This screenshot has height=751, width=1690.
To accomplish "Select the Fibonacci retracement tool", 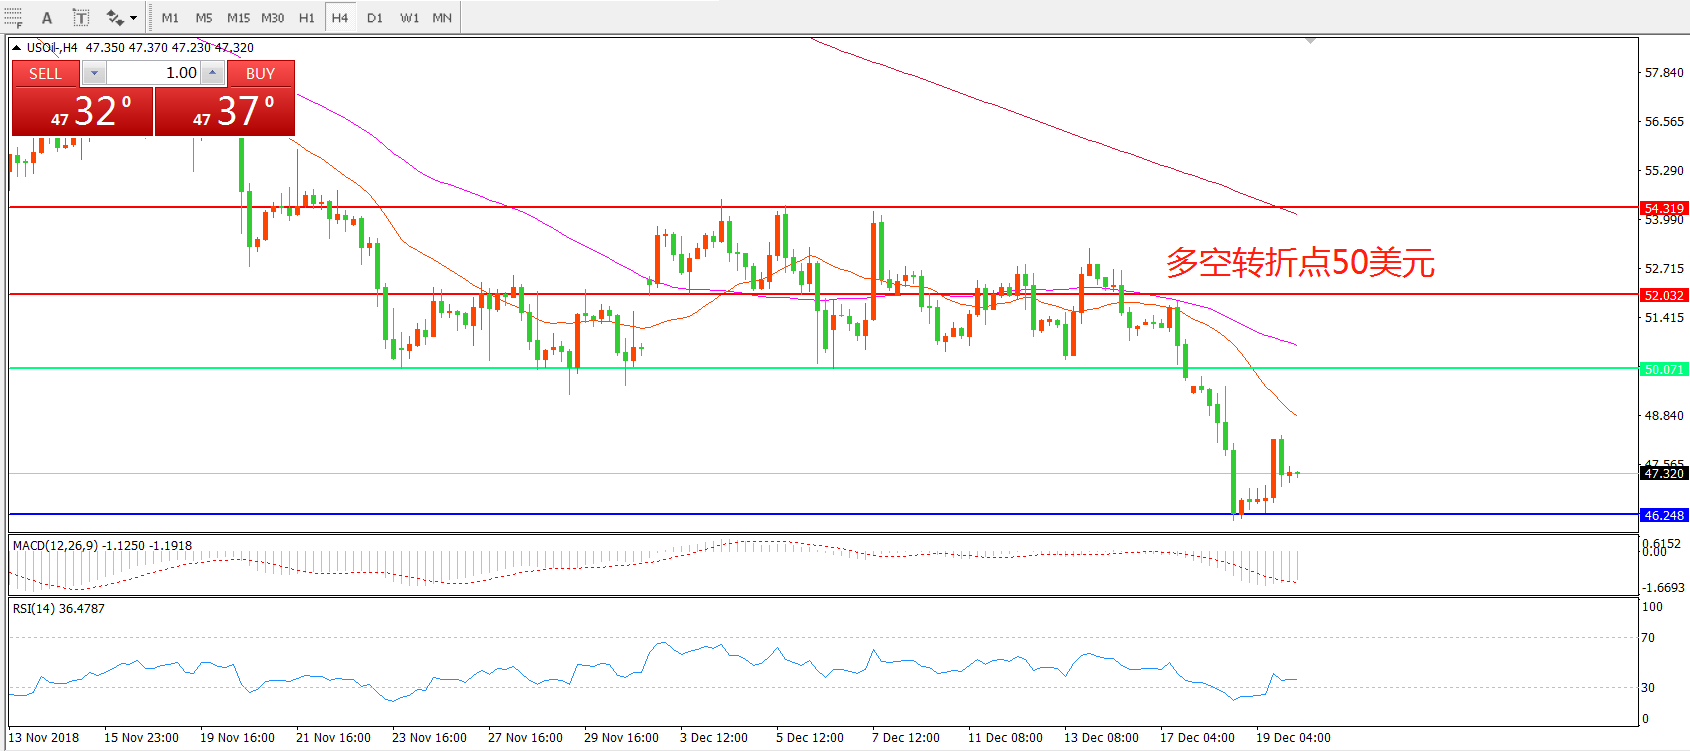I will click(13, 18).
